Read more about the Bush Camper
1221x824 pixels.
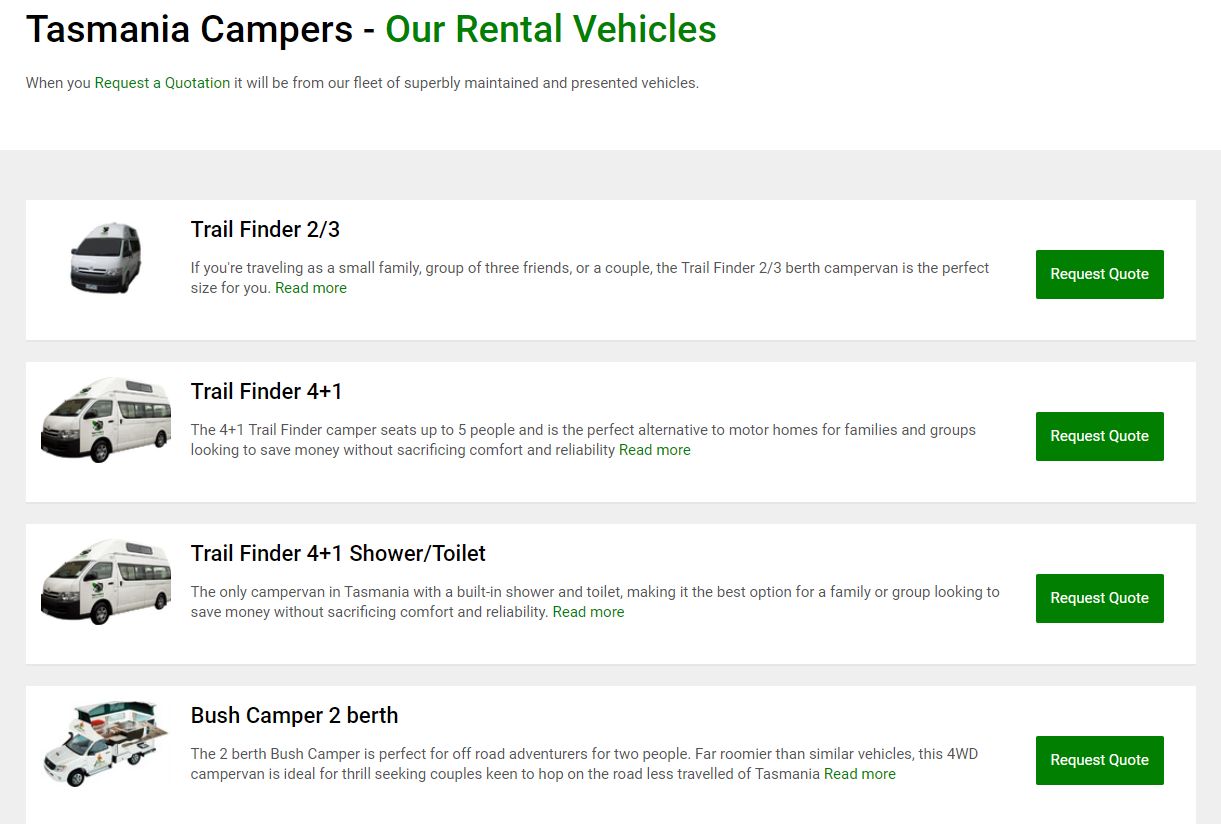click(859, 774)
